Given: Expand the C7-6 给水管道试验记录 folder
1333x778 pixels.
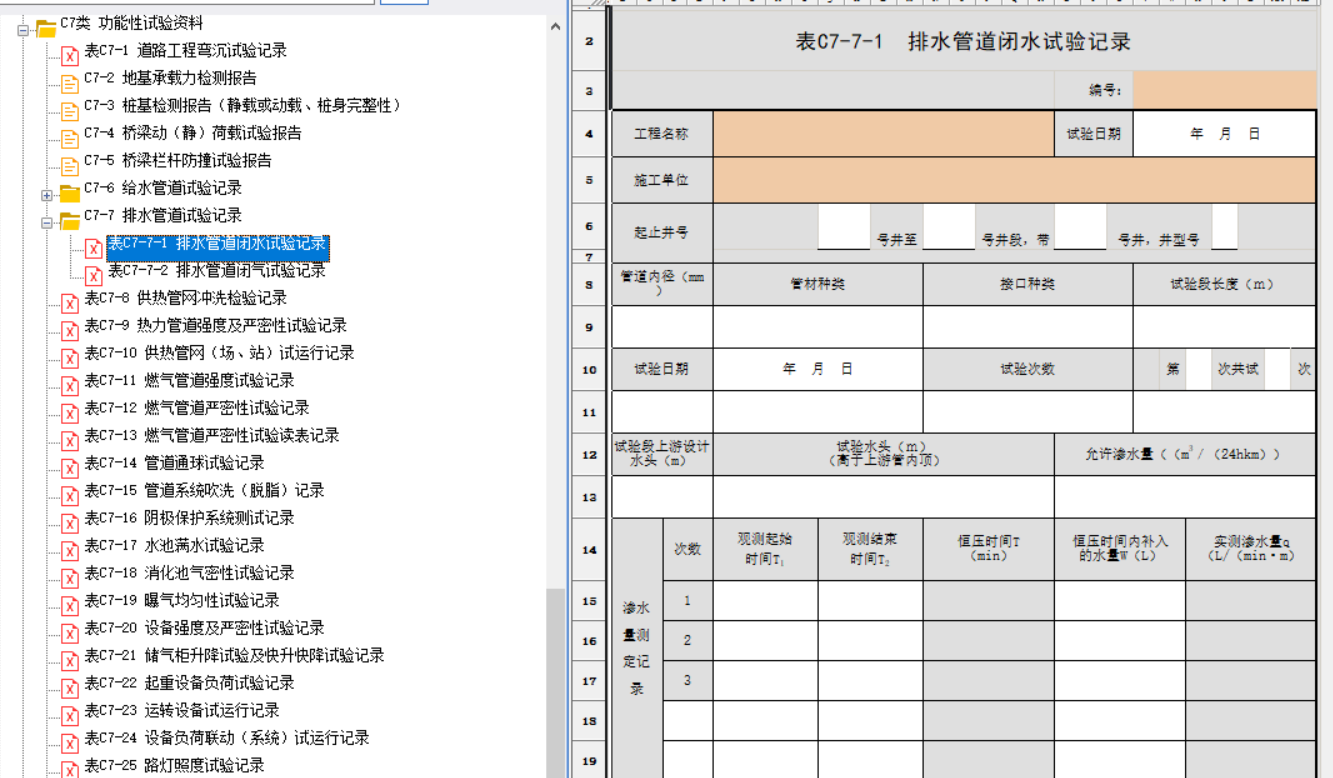Looking at the screenshot, I should [x=47, y=195].
